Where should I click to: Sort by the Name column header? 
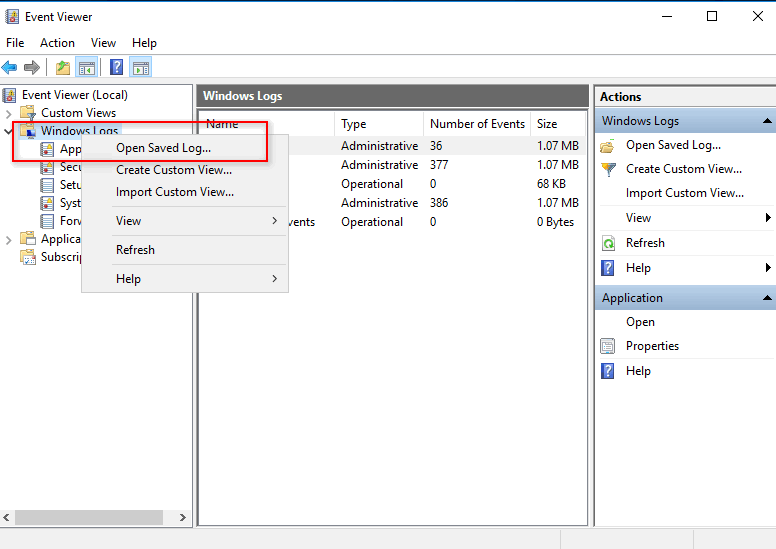pos(267,124)
